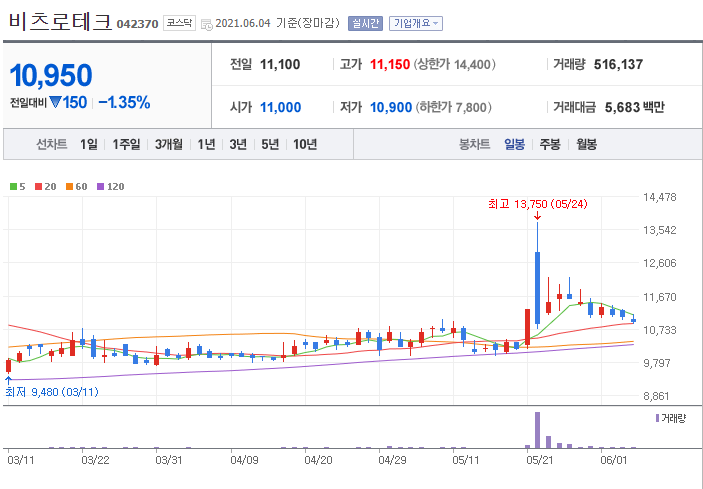703x489 pixels.
Task: Click the 최고 13,750 (05/24) high marker
Action: point(538,204)
